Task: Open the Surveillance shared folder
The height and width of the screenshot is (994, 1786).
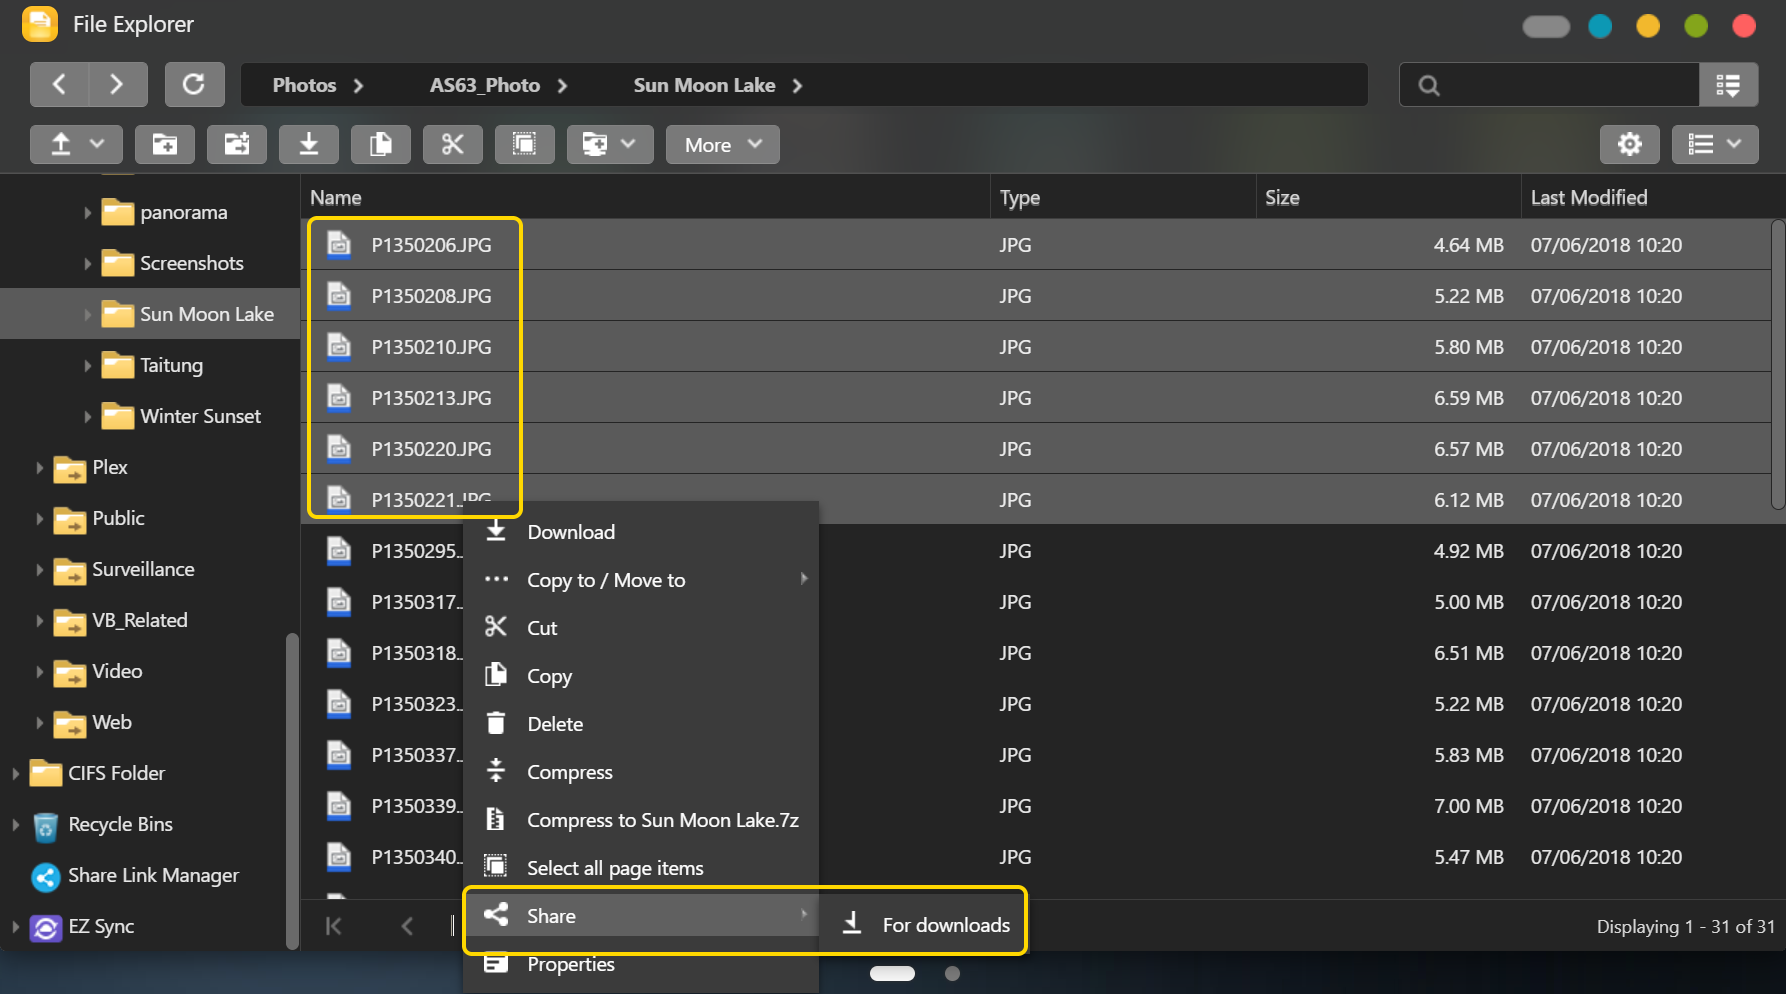Action: click(143, 569)
